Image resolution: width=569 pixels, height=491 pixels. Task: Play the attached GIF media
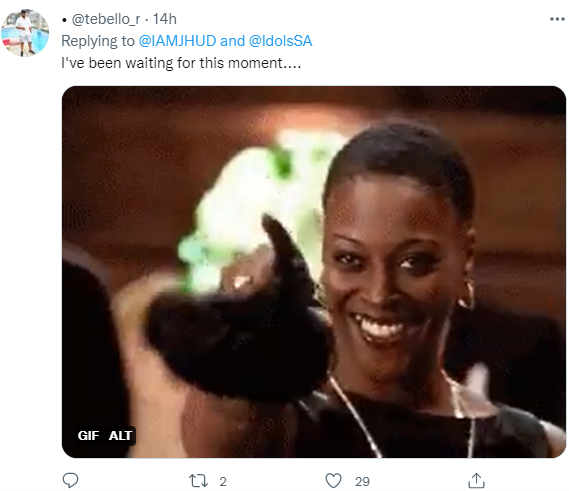(x=314, y=272)
